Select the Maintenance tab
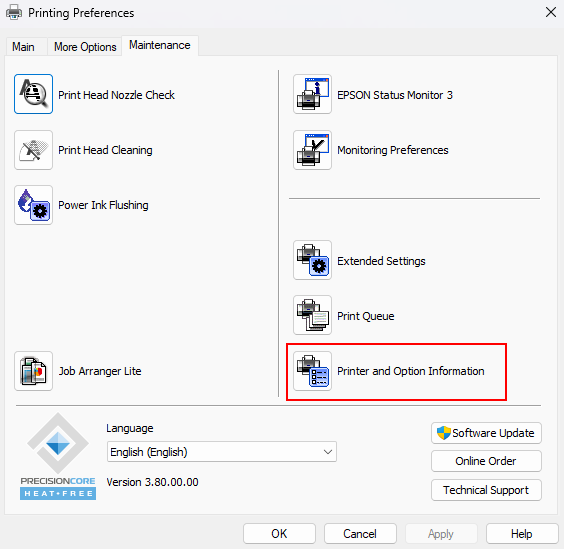The height and width of the screenshot is (549, 564). point(160,45)
